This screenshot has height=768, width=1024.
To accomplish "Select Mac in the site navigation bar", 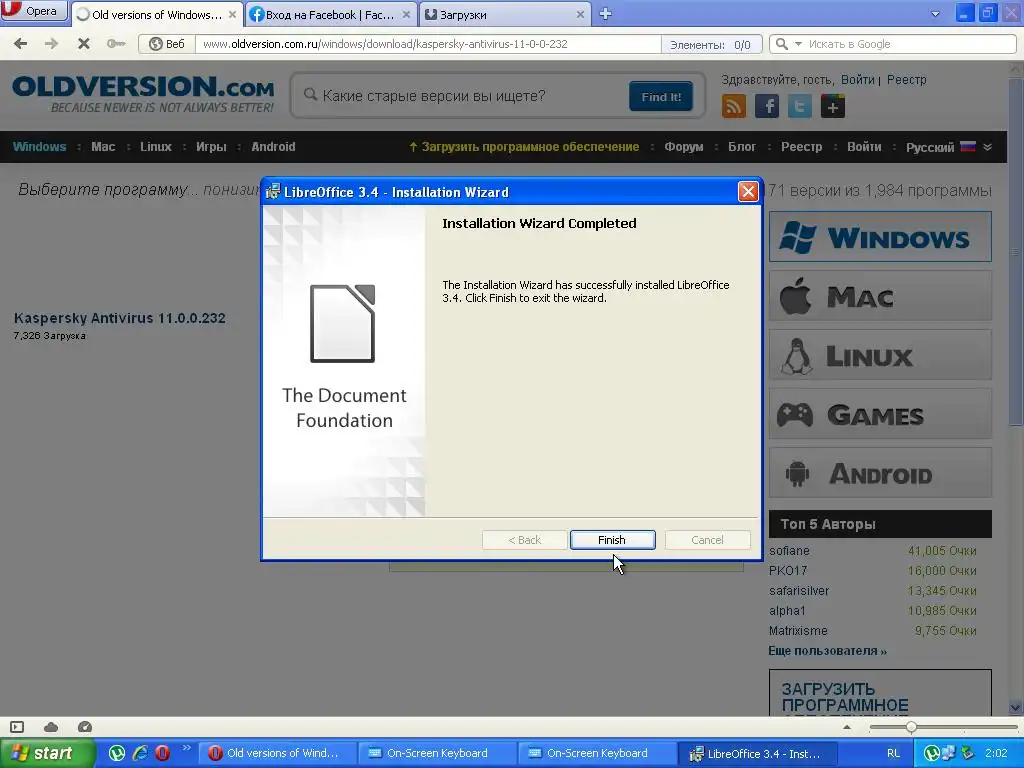I will coord(103,147).
